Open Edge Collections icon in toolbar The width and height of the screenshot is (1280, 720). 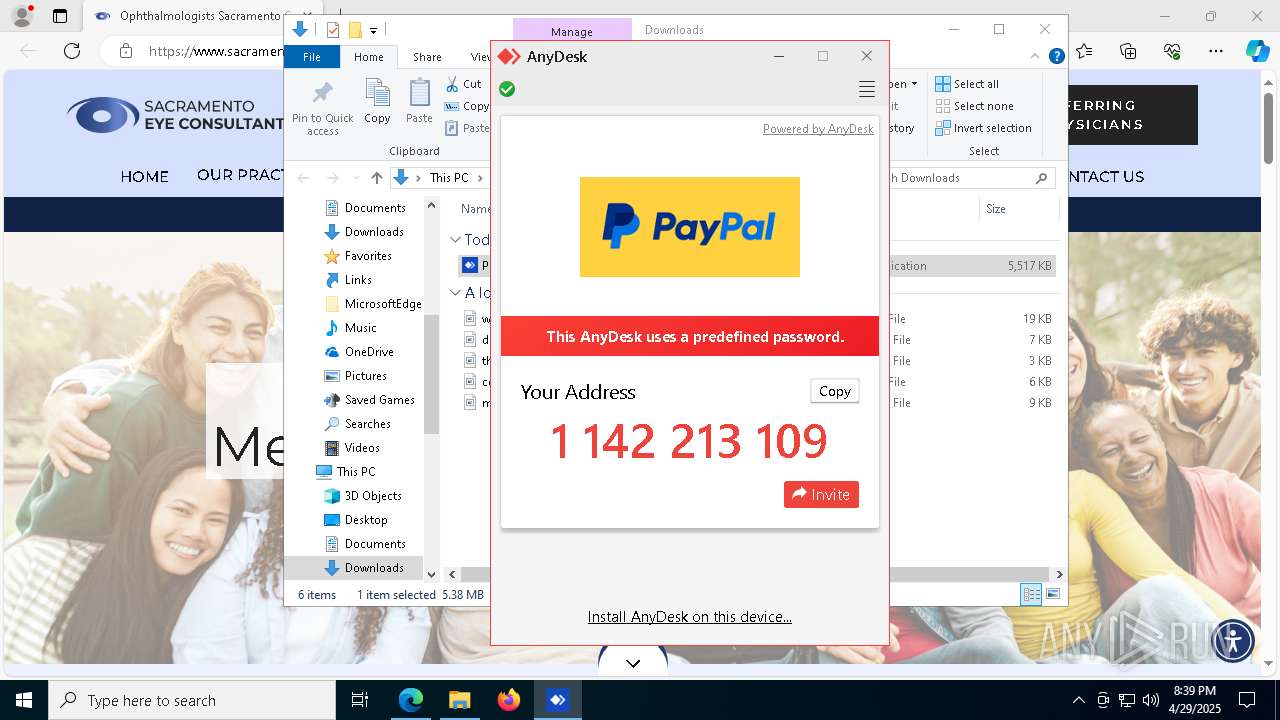(x=1128, y=51)
